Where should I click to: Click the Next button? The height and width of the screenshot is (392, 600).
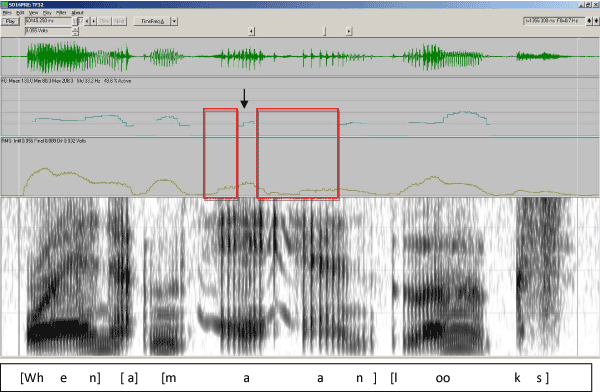120,21
